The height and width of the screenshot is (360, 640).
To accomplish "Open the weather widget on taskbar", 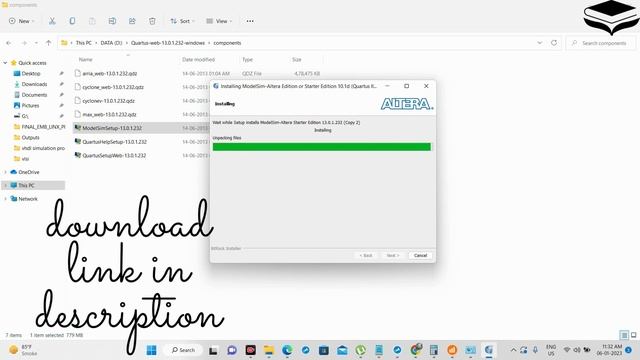I will (24, 350).
